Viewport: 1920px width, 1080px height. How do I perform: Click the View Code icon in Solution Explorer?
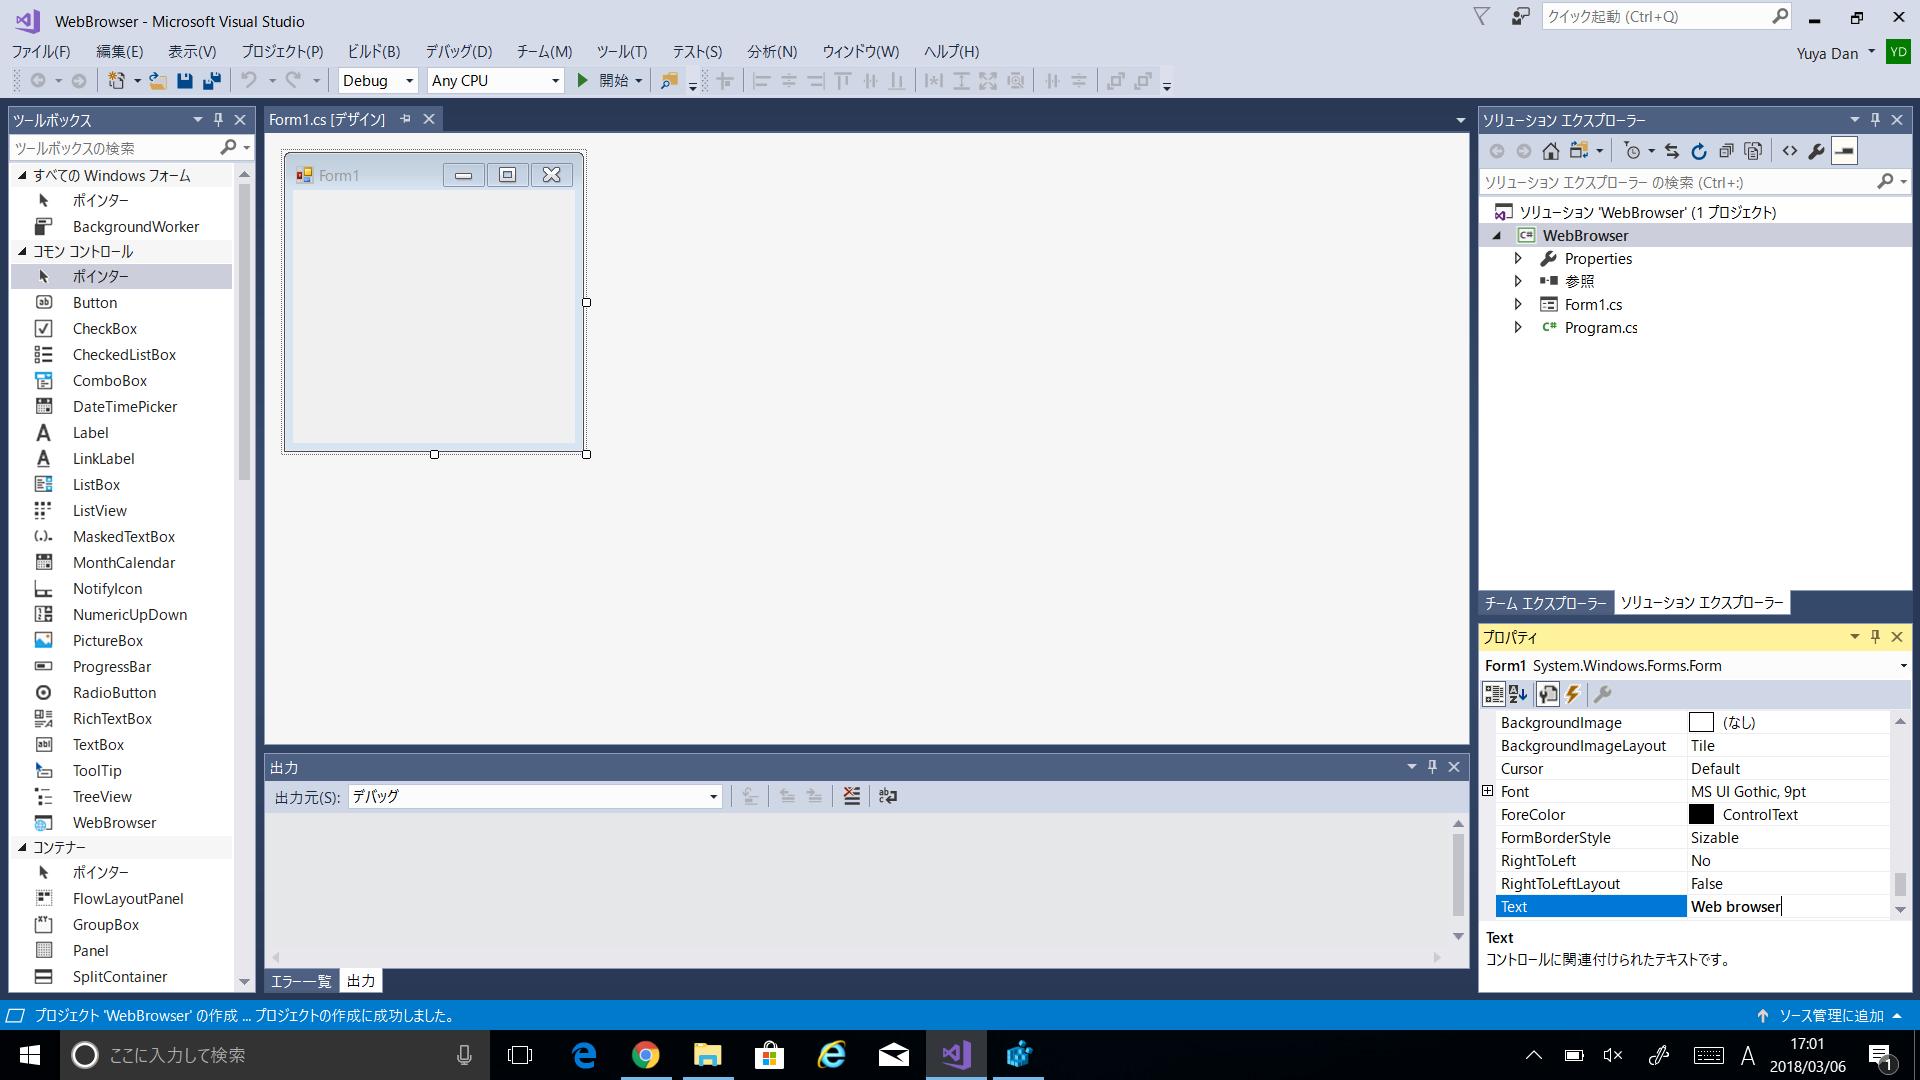pyautogui.click(x=1789, y=151)
